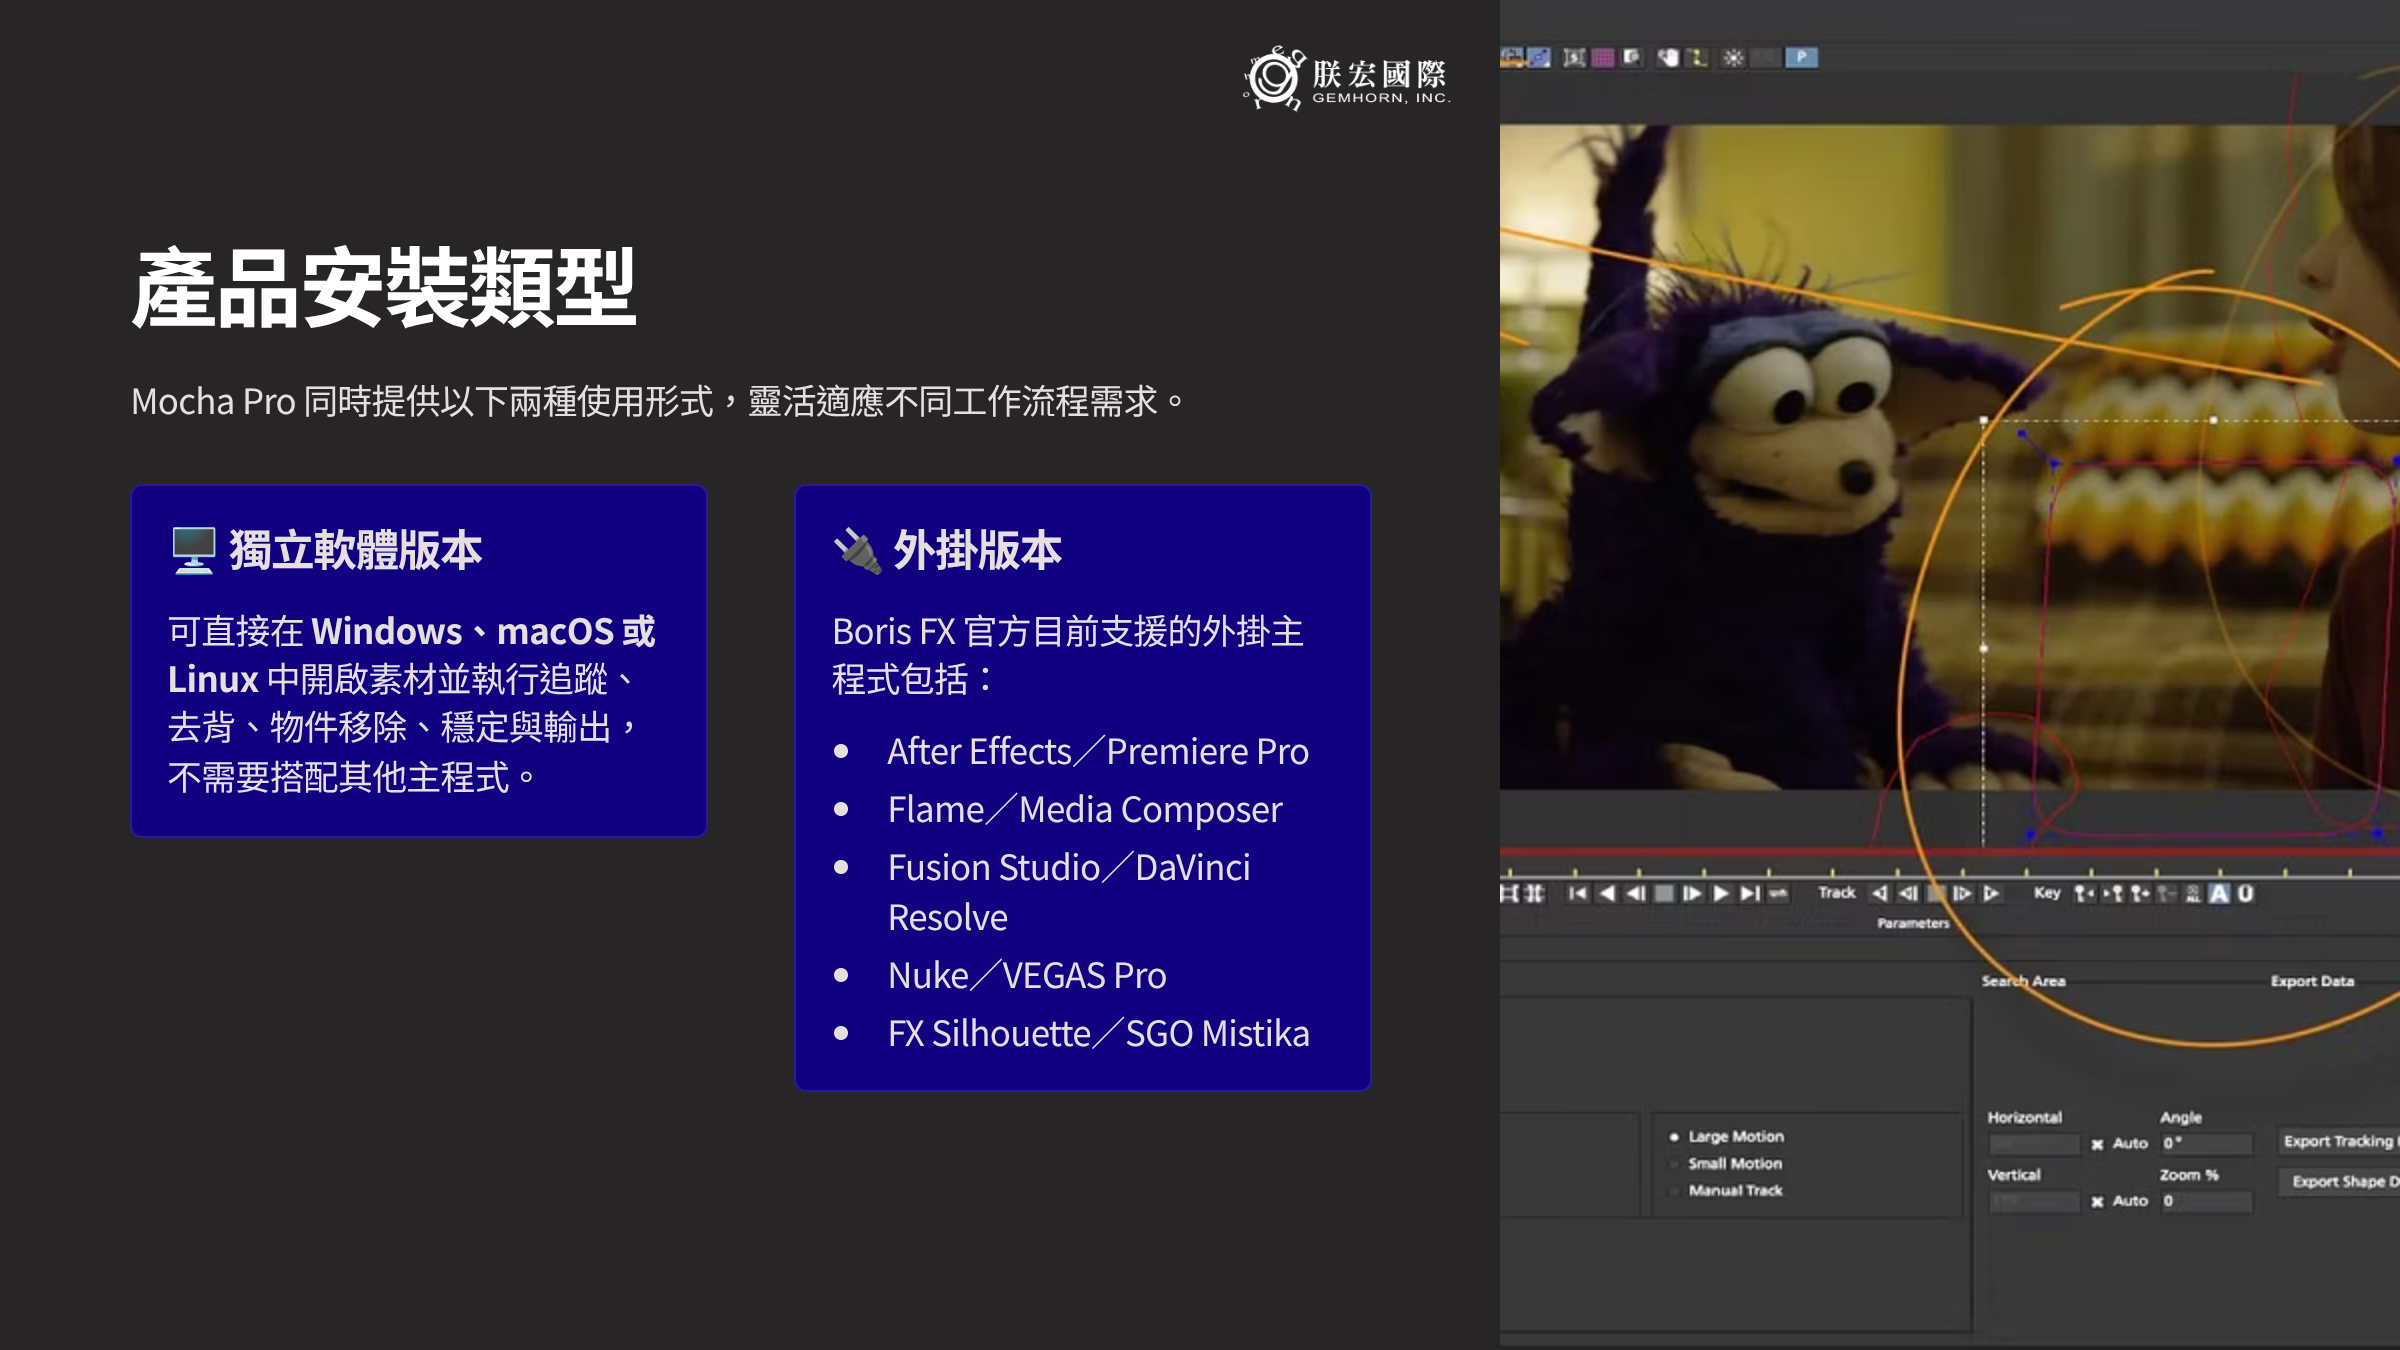The image size is (2400, 1350).
Task: Play the clip backwards
Action: click(x=1607, y=893)
